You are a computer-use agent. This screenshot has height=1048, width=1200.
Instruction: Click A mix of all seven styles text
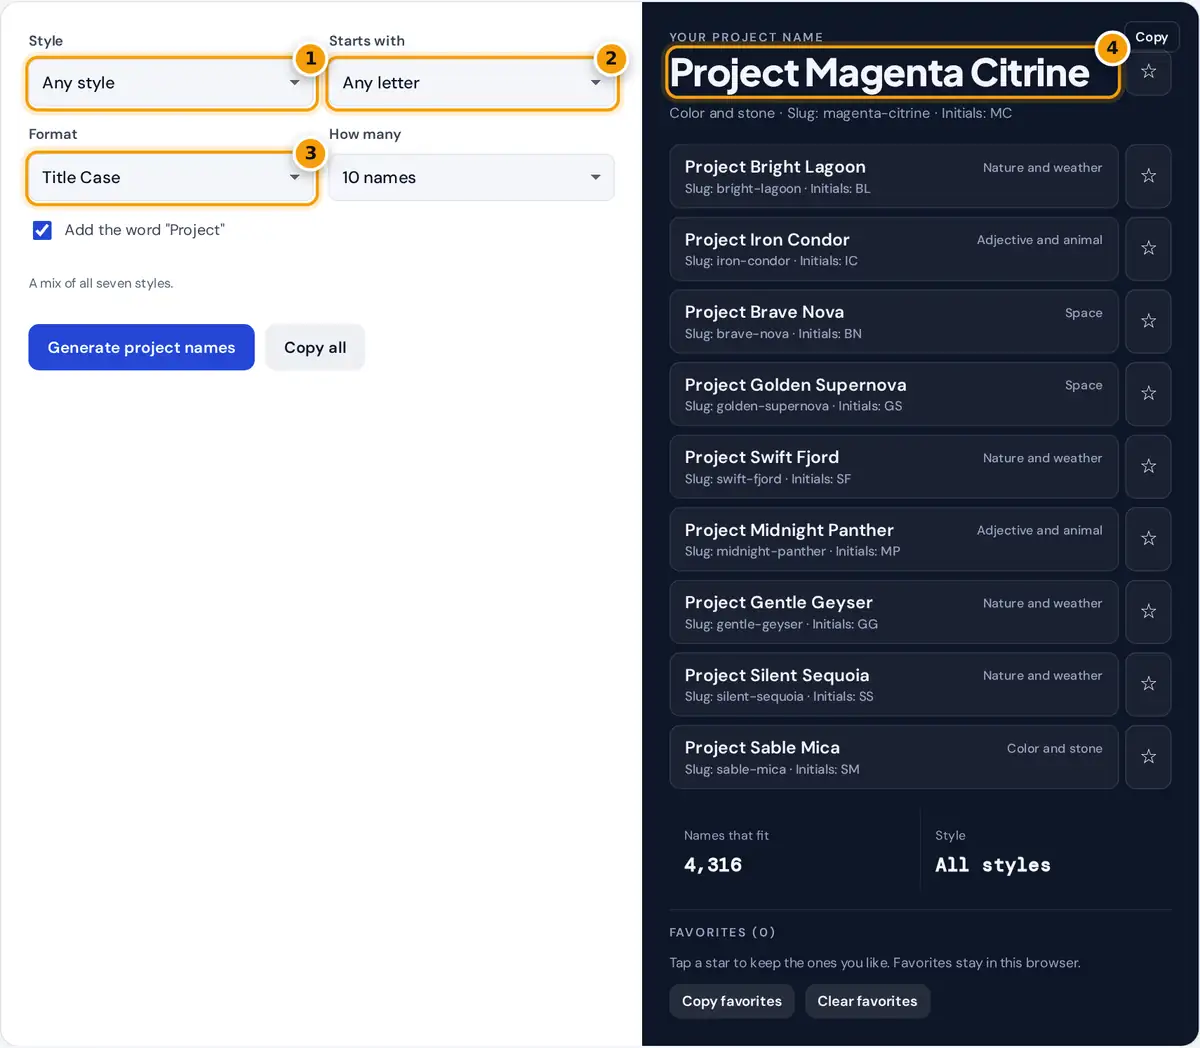coord(101,283)
